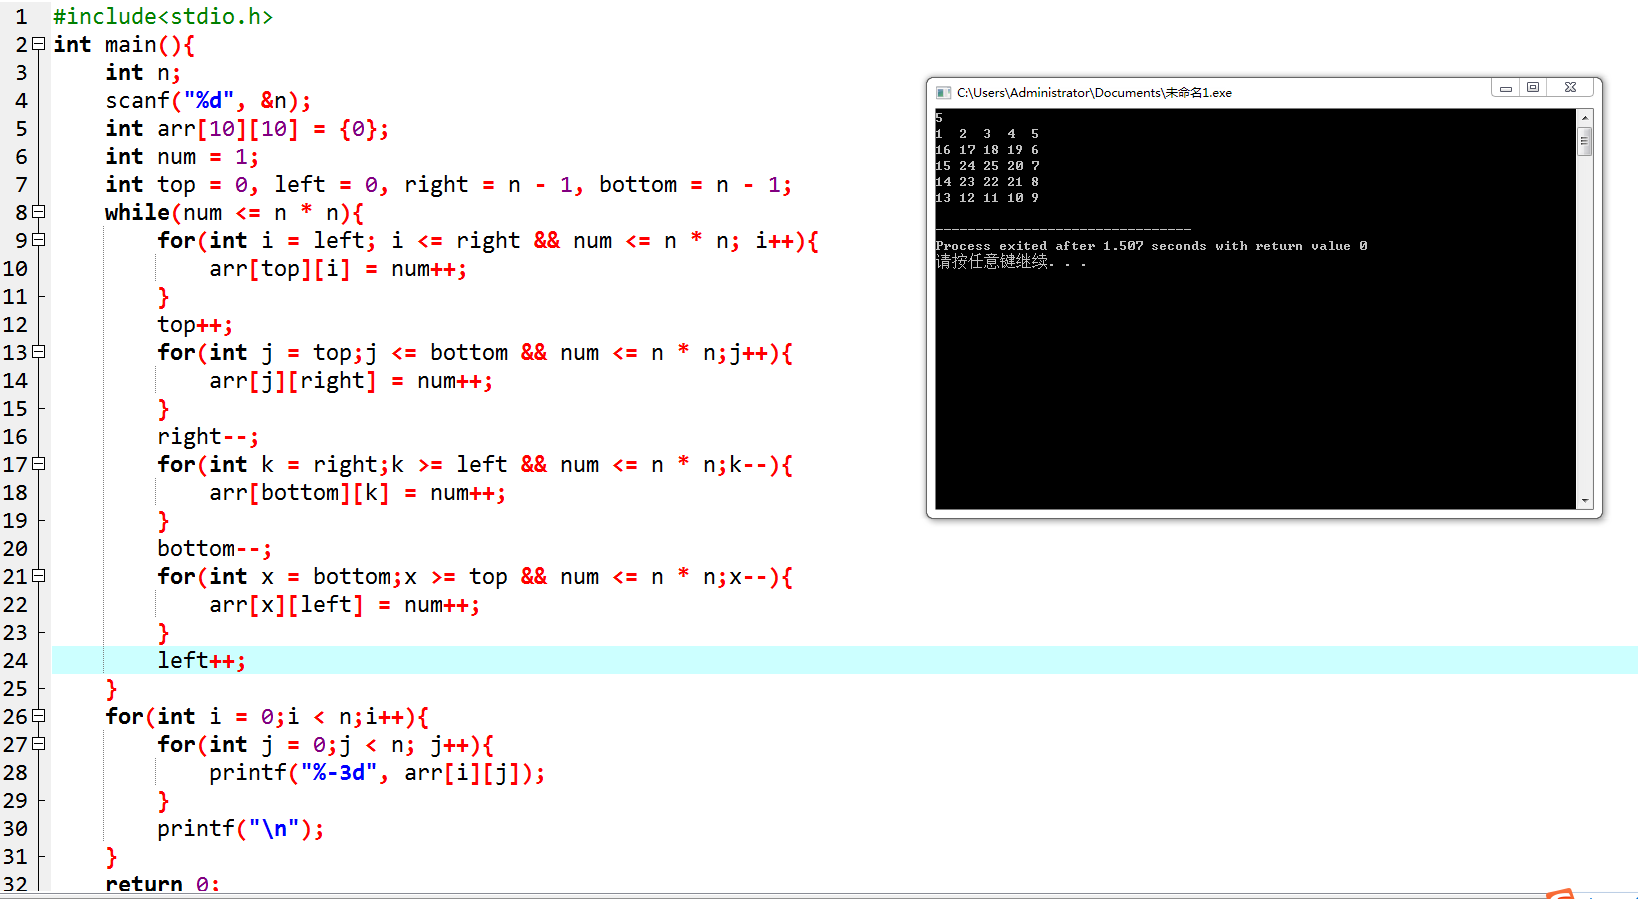Click the console title bar path text
Image resolution: width=1638 pixels, height=899 pixels.
tap(1094, 92)
